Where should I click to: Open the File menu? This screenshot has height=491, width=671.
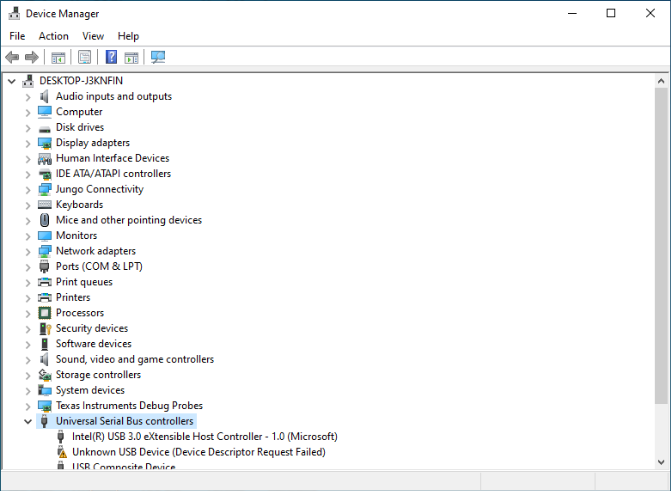tap(17, 36)
